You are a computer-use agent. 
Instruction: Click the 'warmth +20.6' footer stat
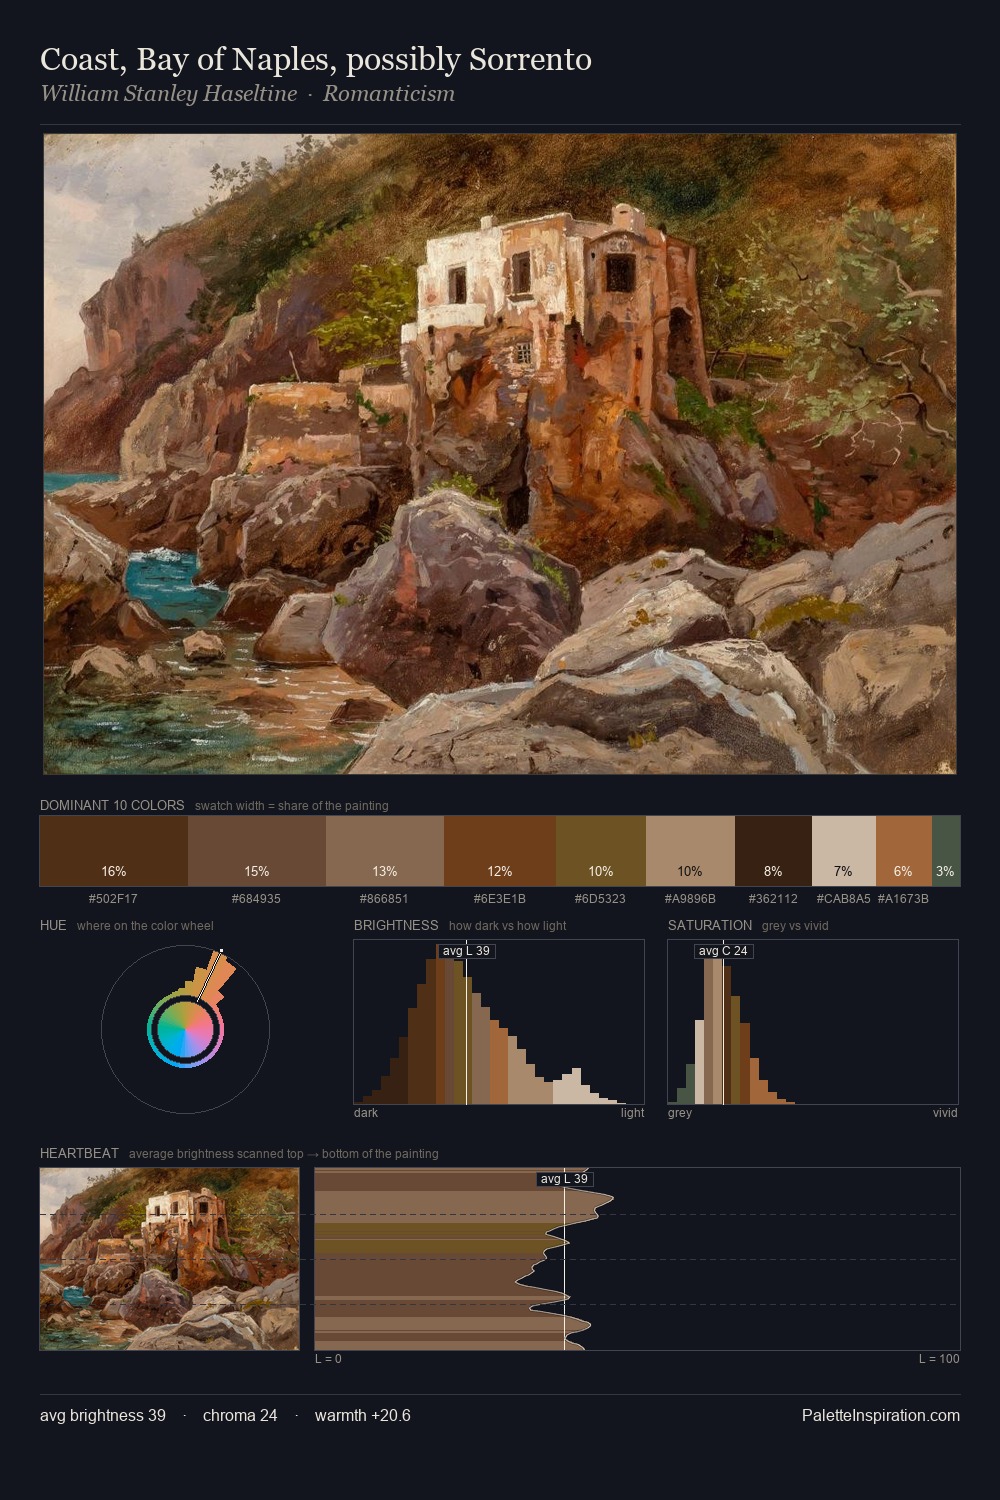click(x=363, y=1415)
